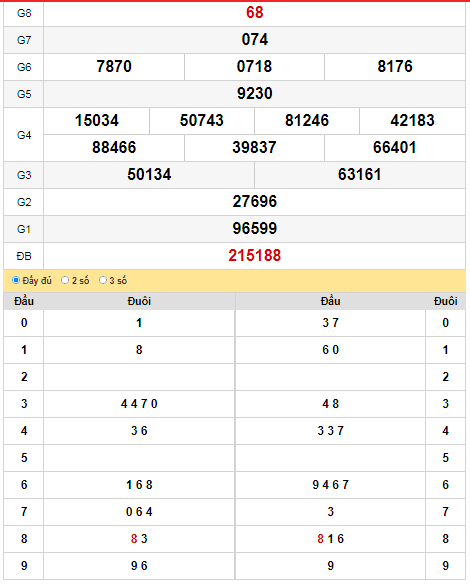Select the G6 number 8176
Image resolution: width=470 pixels, height=584 pixels.
click(395, 67)
